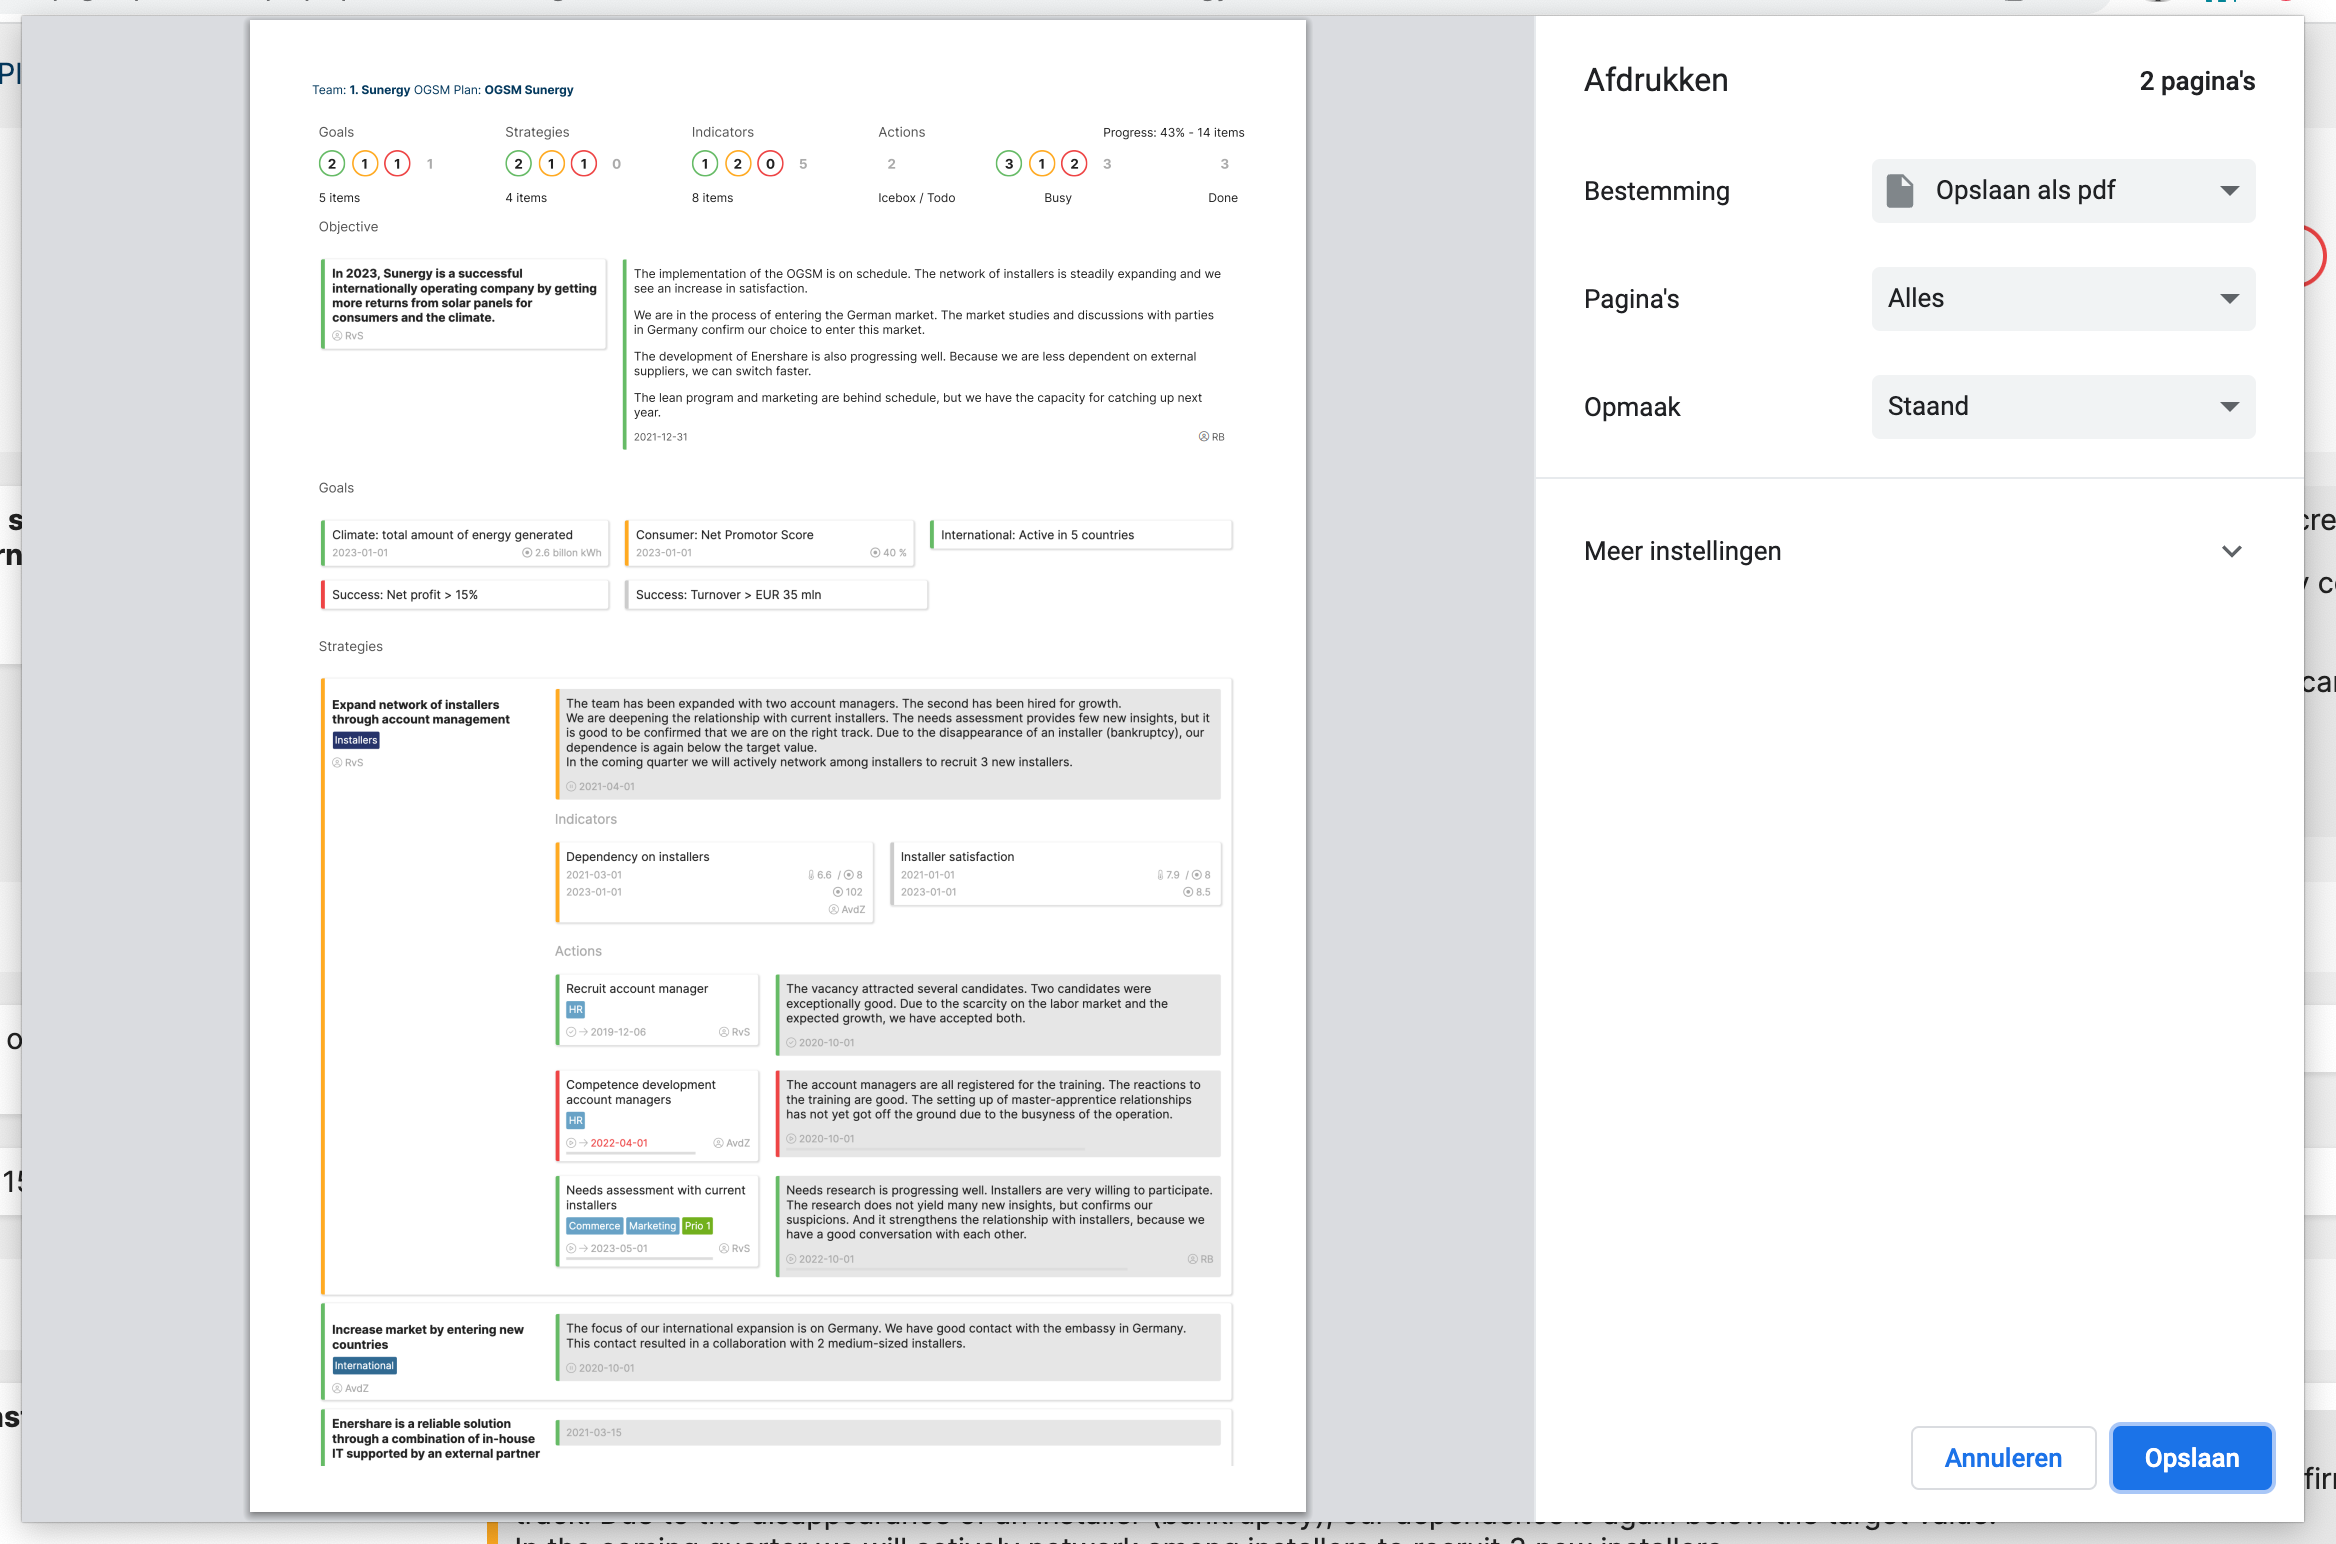Open the Pagina's 'Alles' dropdown
This screenshot has height=1544, width=2336.
(x=2062, y=298)
